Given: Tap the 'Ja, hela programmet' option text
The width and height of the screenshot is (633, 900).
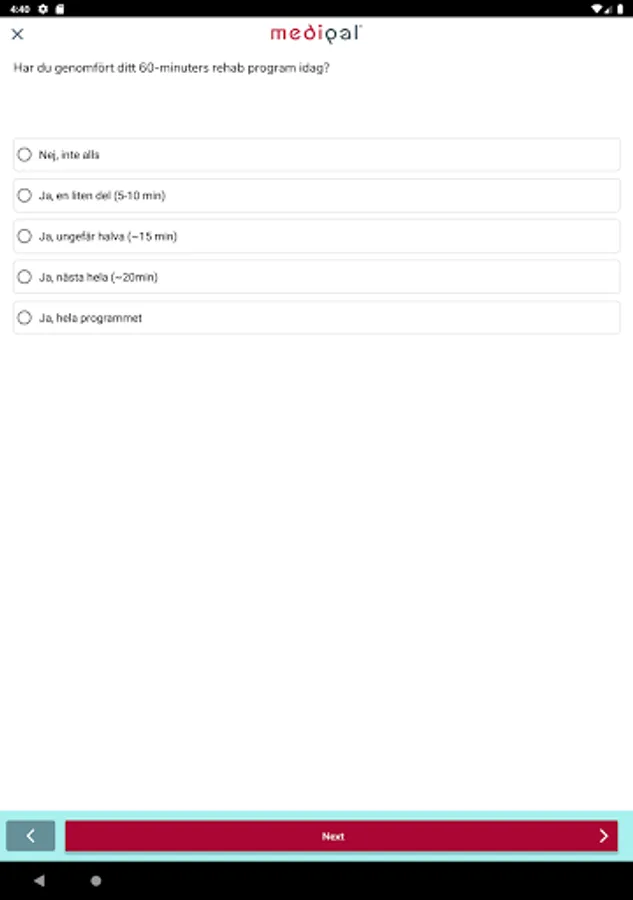Looking at the screenshot, I should [x=90, y=318].
